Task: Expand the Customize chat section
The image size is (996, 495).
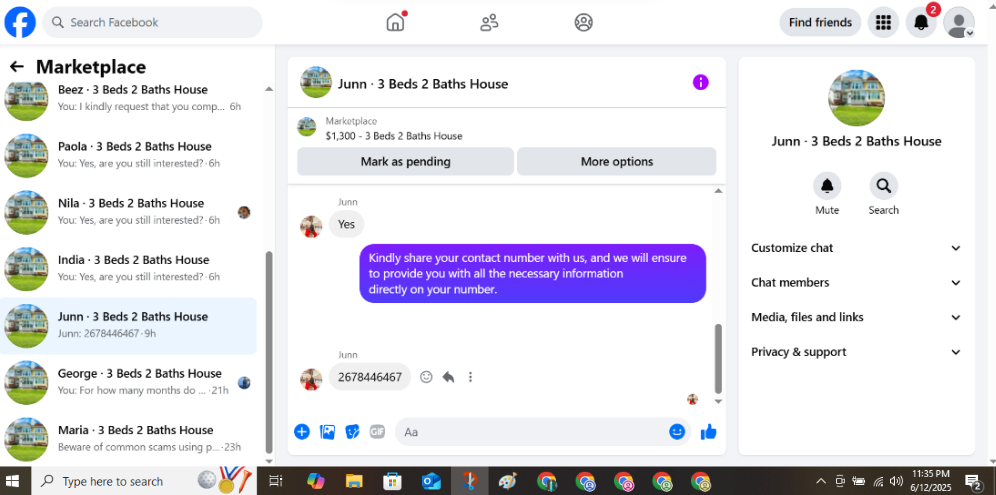Action: pyautogui.click(x=856, y=248)
